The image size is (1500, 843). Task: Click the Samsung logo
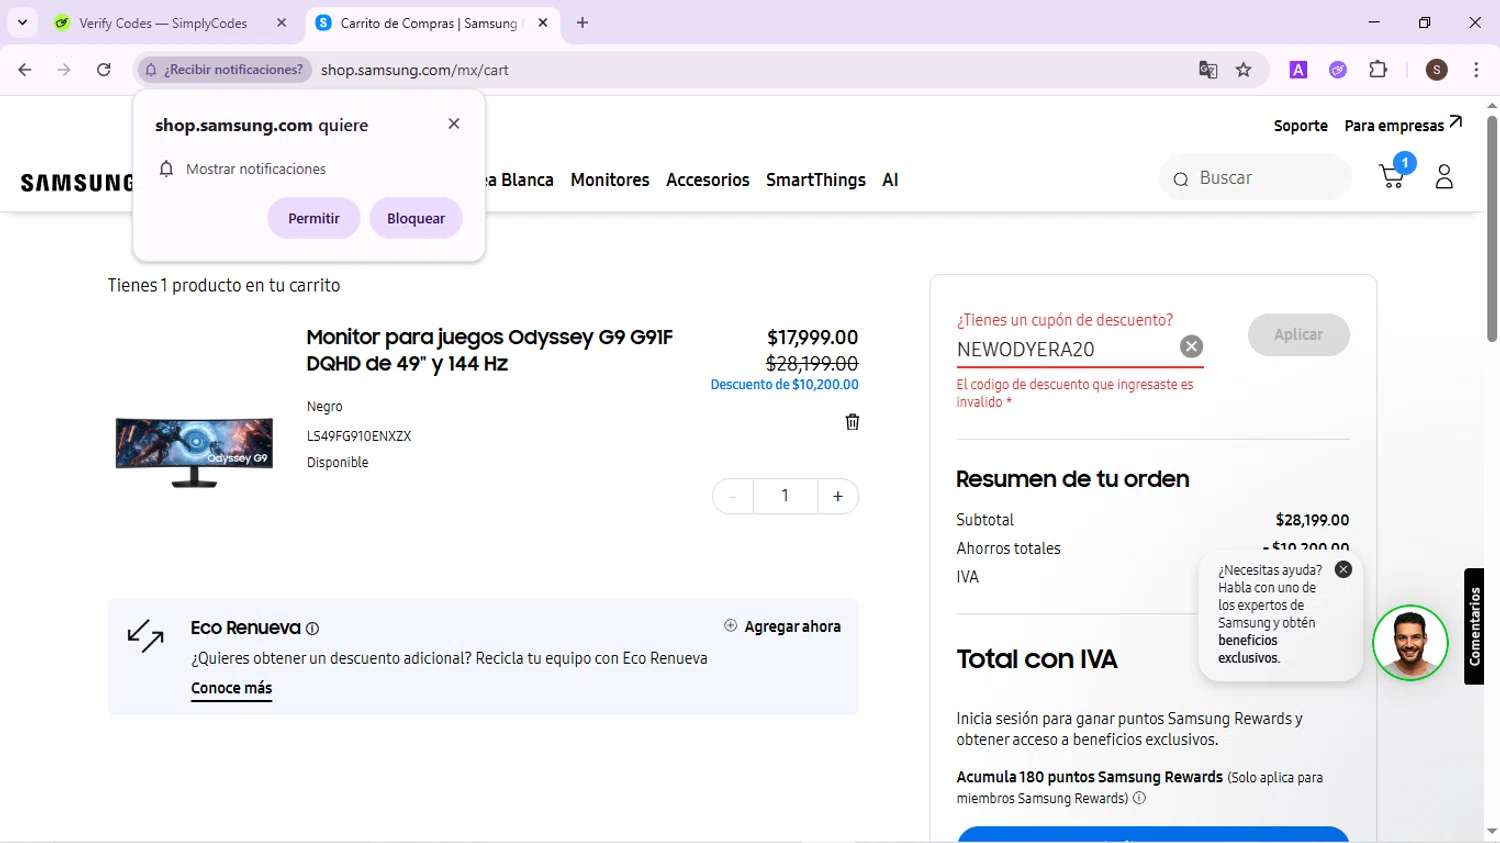76,182
